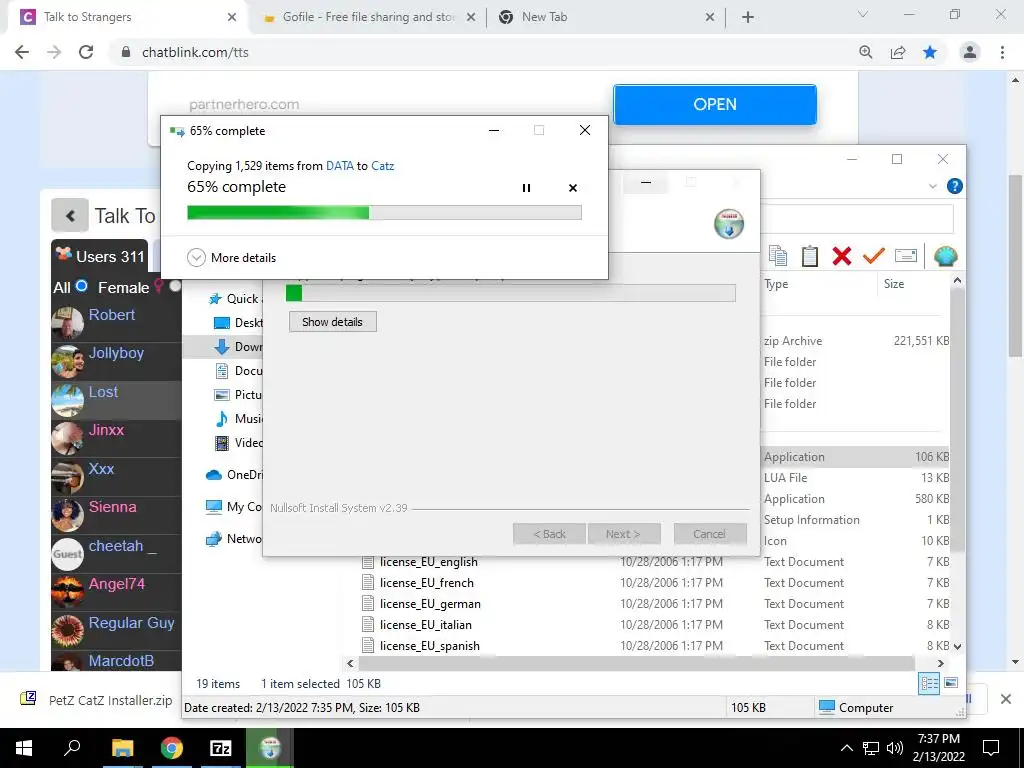Expand Explorer ribbon chevron

[x=933, y=187]
